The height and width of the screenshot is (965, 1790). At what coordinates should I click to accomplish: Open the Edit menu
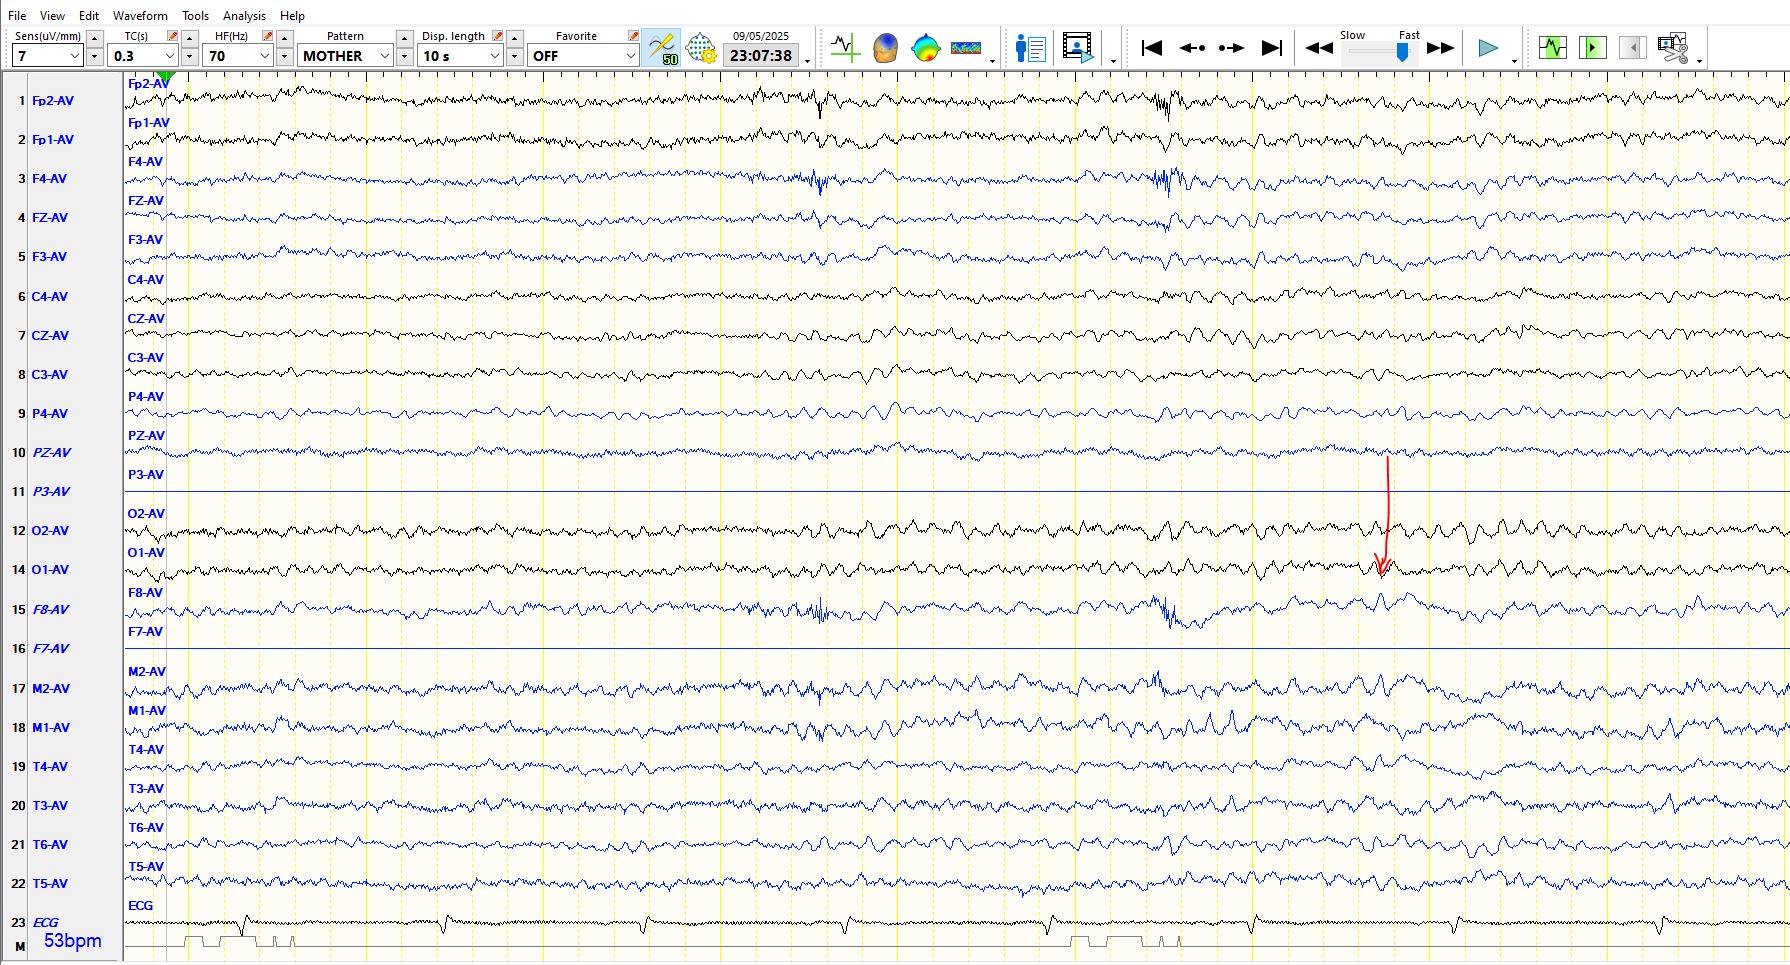[x=89, y=15]
